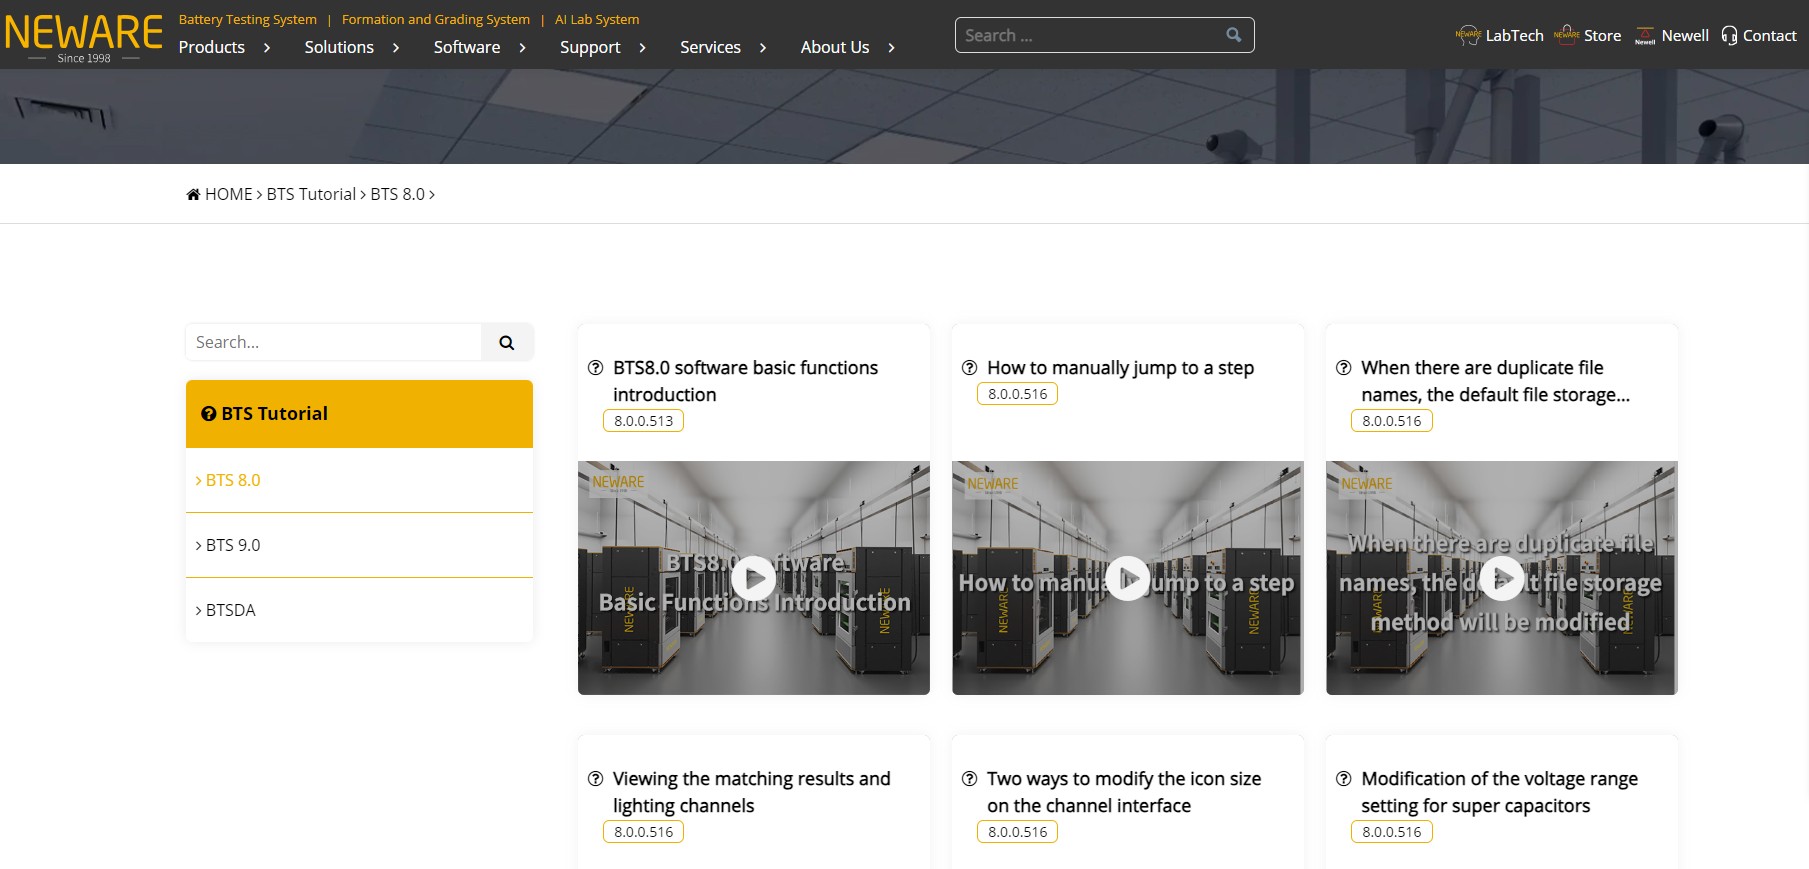The width and height of the screenshot is (1809, 869).
Task: Click the question icon next to Two ways to modify
Action: (970, 779)
